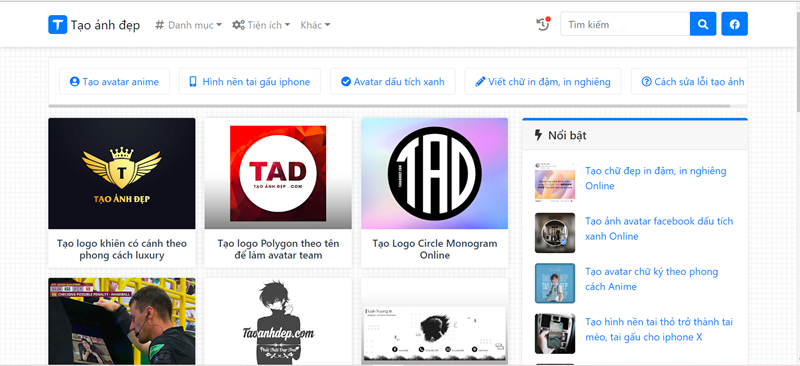Open the Facebook icon button
Viewport: 800px width, 366px height.
pyautogui.click(x=735, y=24)
